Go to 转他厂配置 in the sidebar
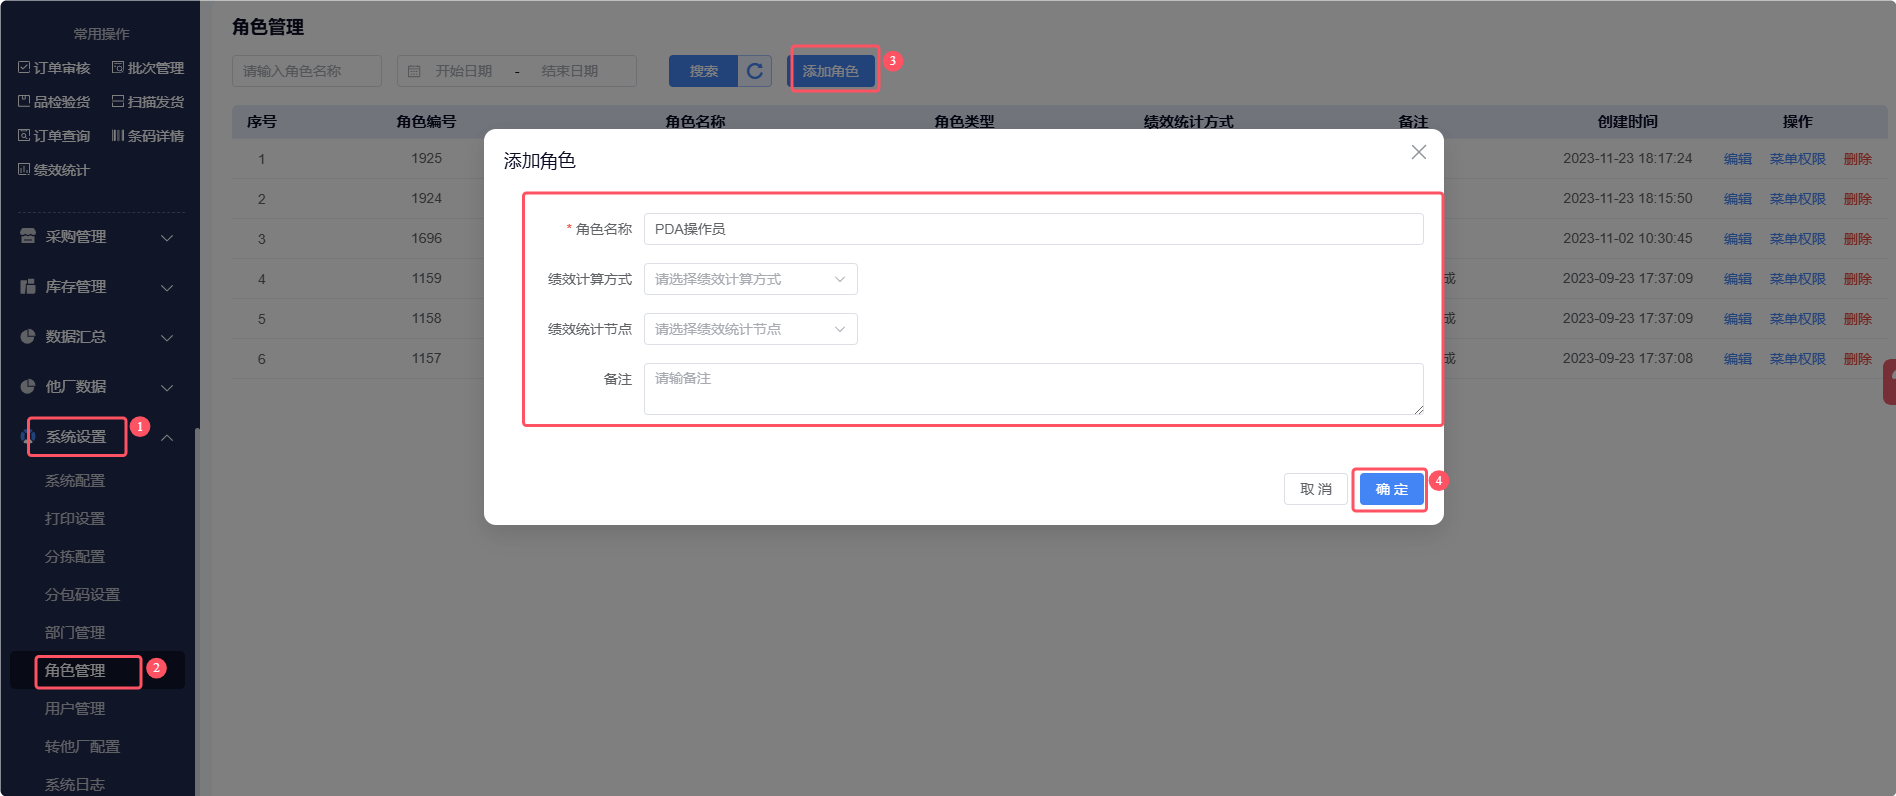This screenshot has height=796, width=1896. 82,747
